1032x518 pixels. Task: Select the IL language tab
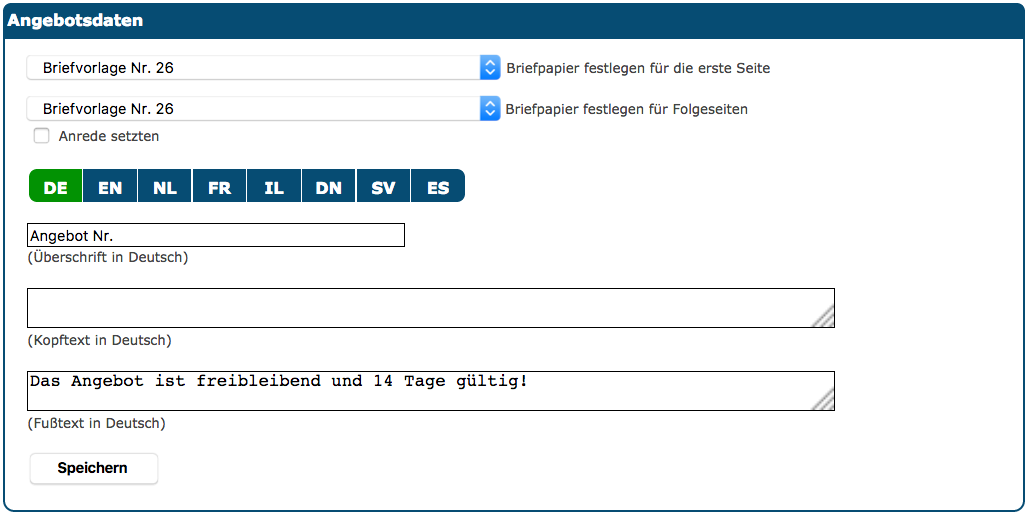[x=274, y=187]
